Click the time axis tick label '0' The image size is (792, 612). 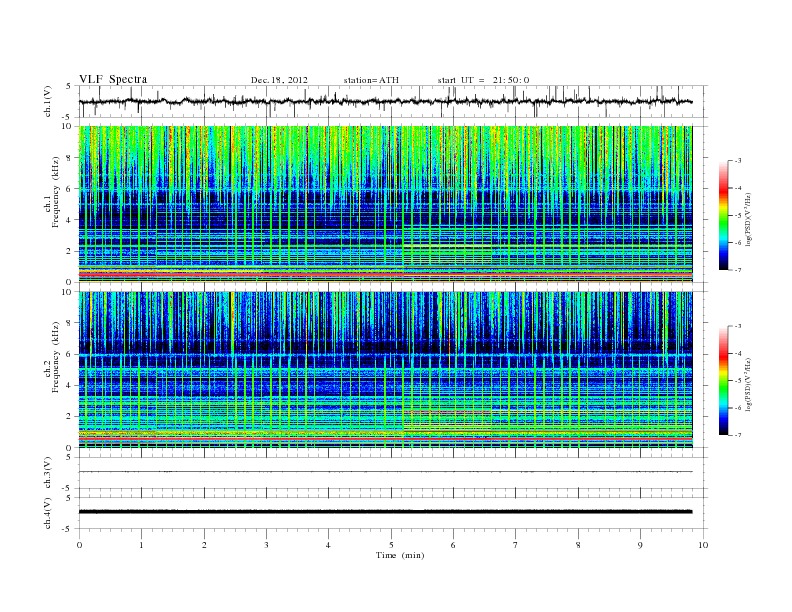pos(79,545)
